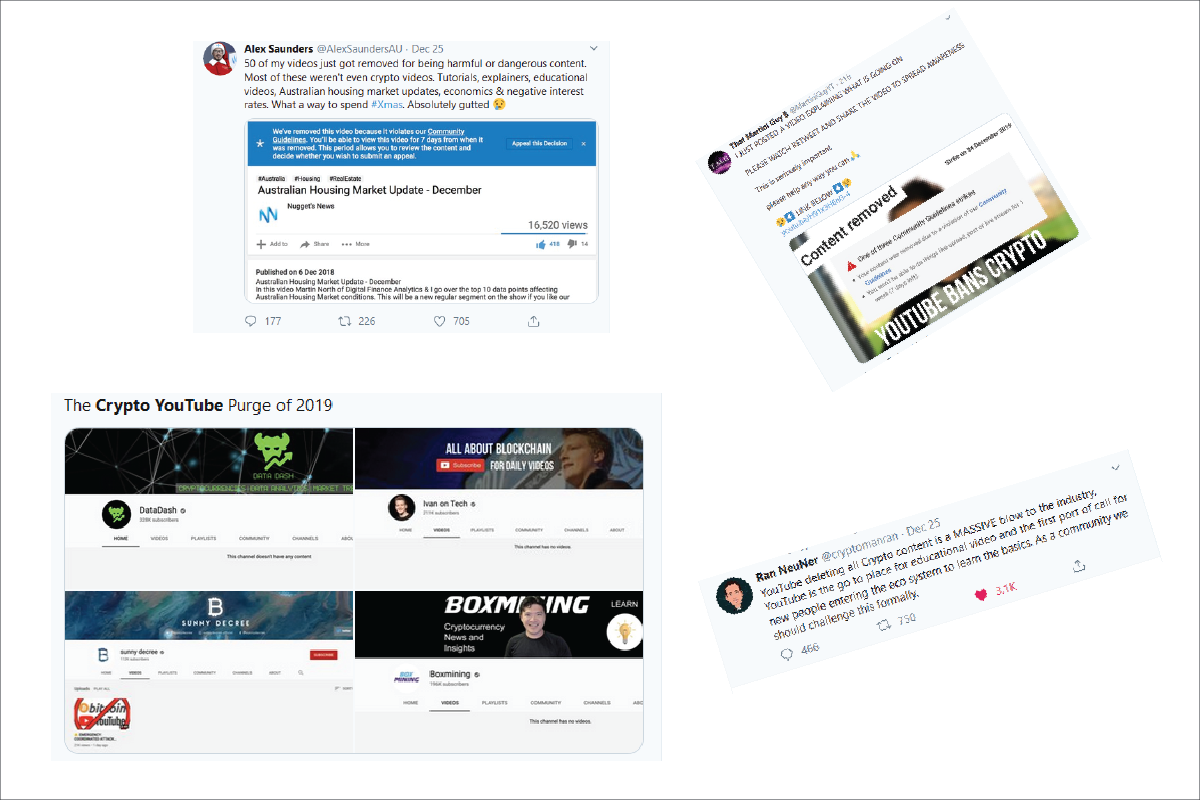Screen dimensions: 1200x800
Task: Click thumbs down on the Housing Market video
Action: 572,243
